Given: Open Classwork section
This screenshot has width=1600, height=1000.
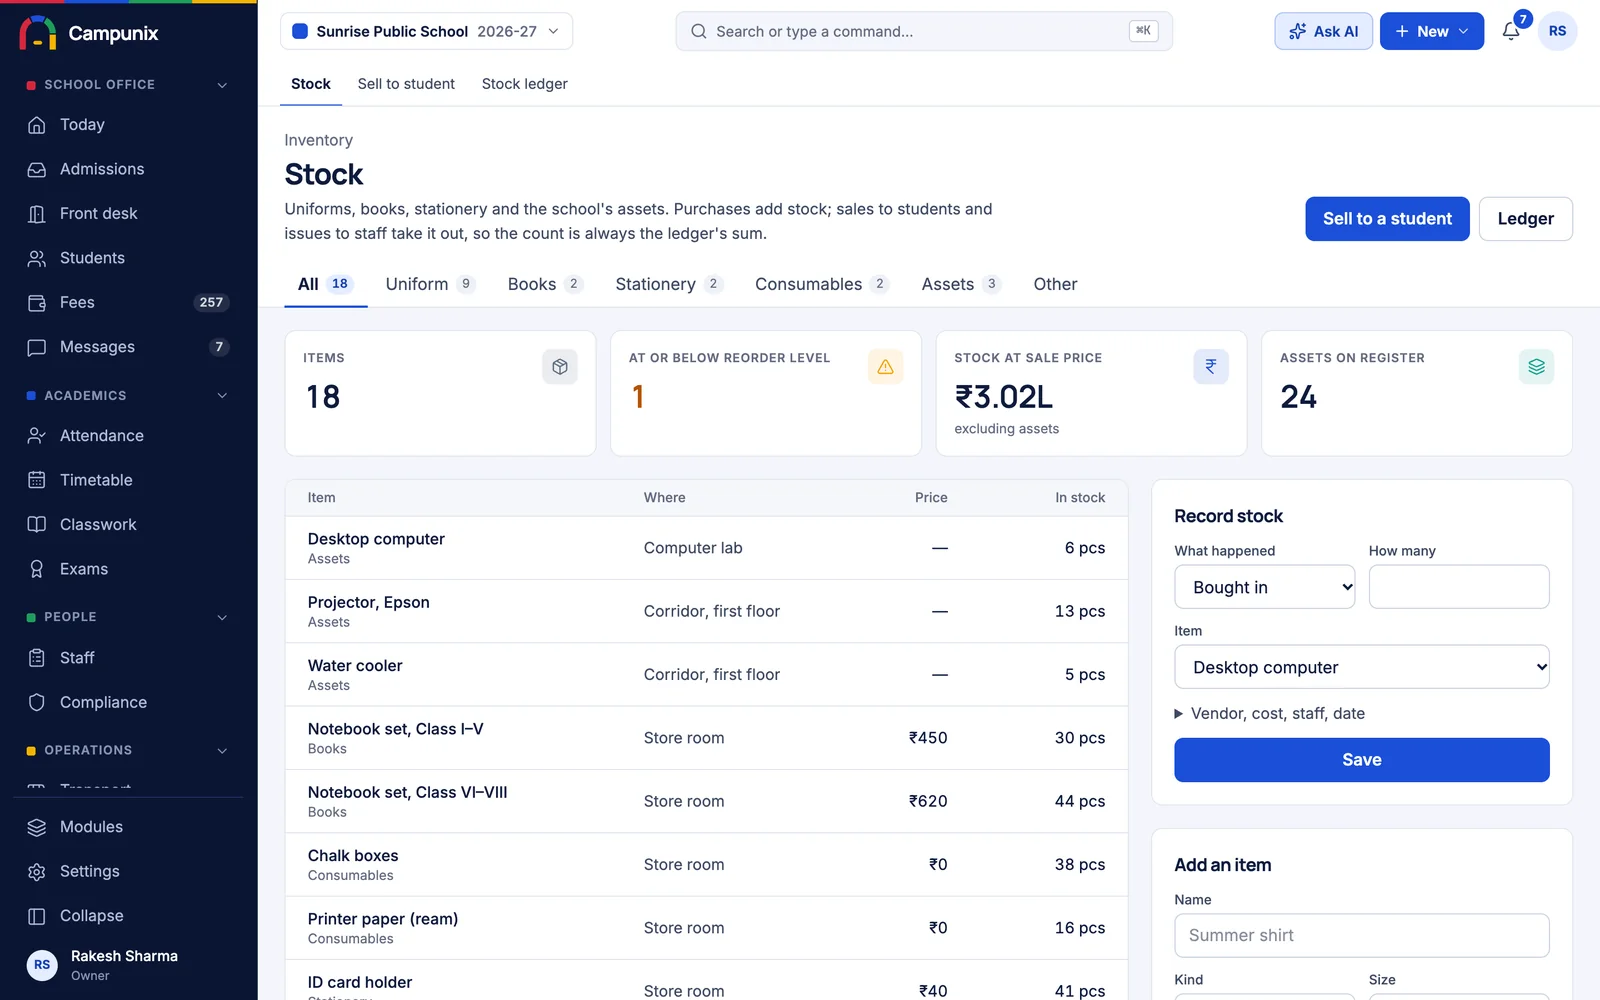Looking at the screenshot, I should point(128,524).
